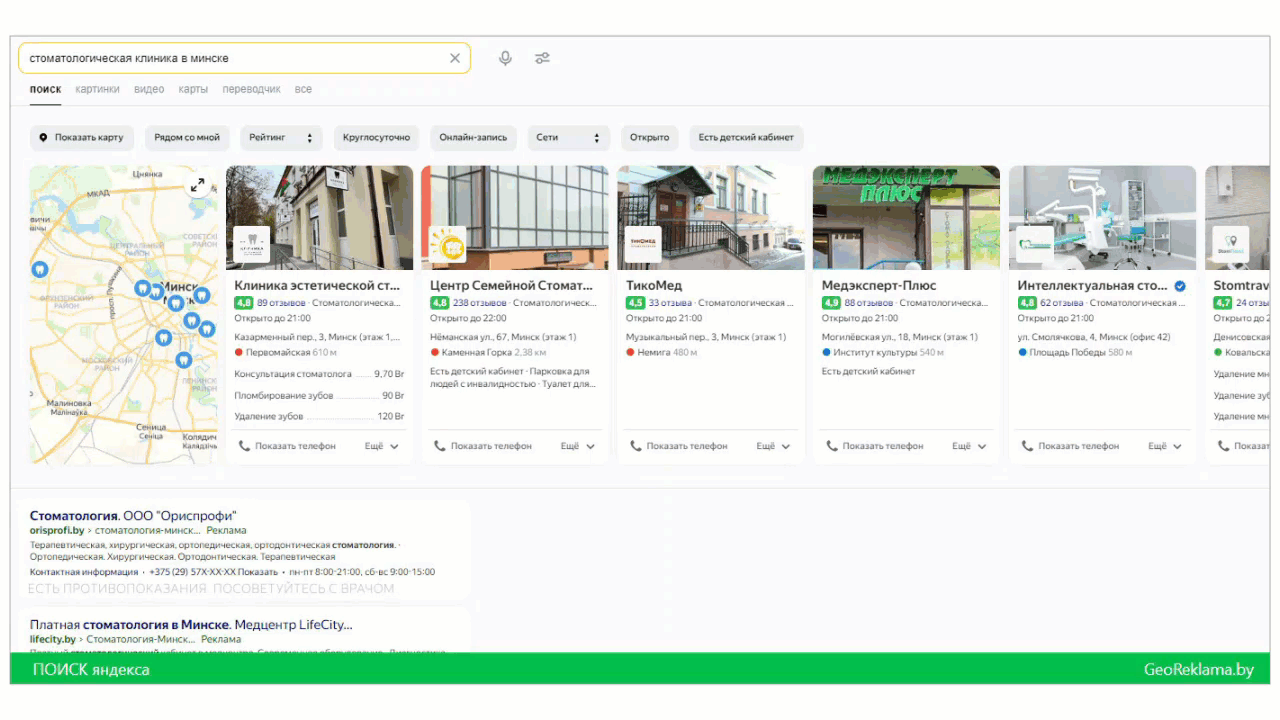Toggle the Круглосуточно filter
The width and height of the screenshot is (1280, 720).
(x=377, y=138)
